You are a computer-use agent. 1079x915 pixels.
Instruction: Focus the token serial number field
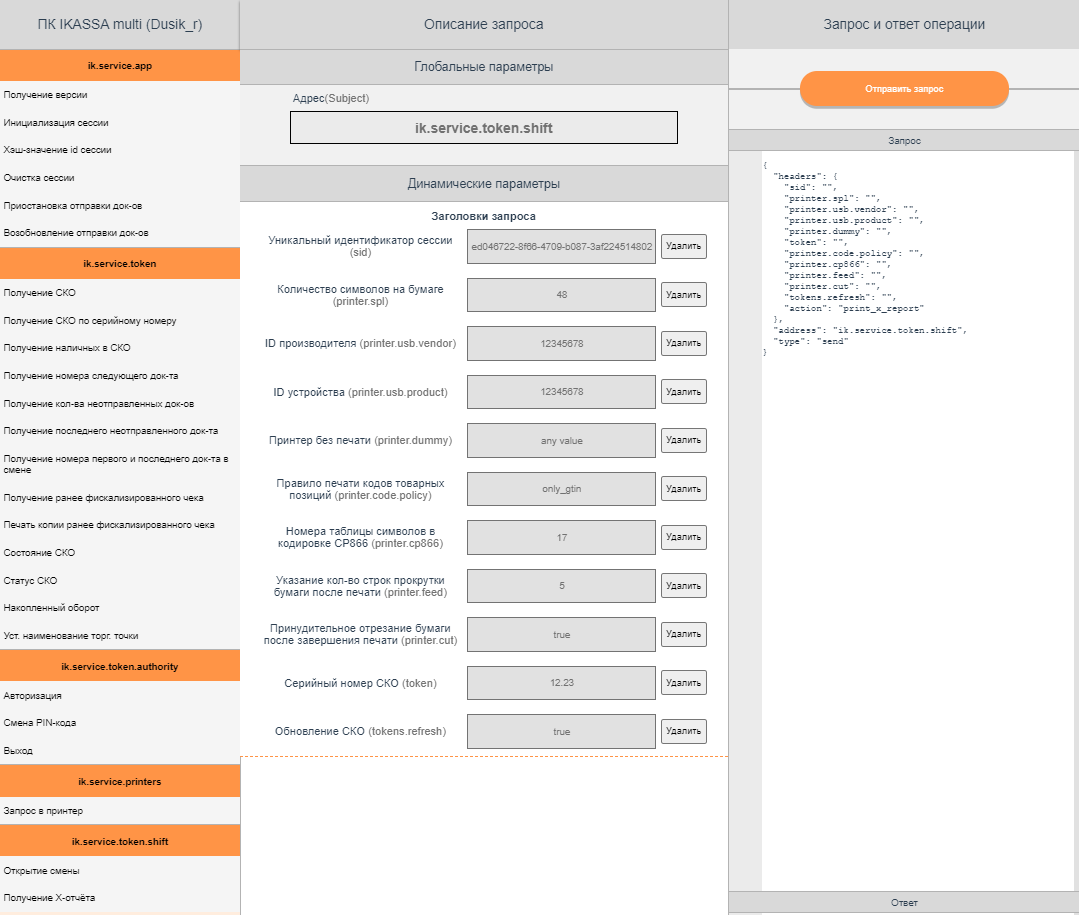561,683
